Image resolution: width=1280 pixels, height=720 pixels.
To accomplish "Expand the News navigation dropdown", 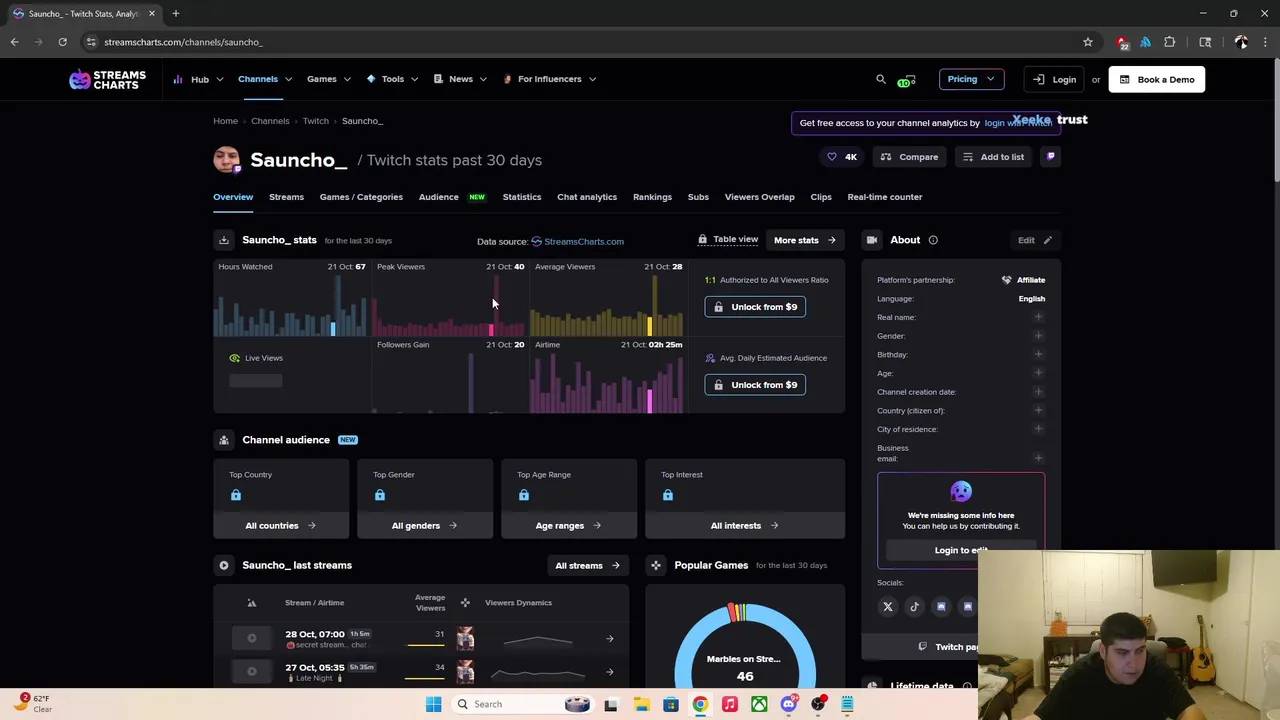I will (x=460, y=79).
